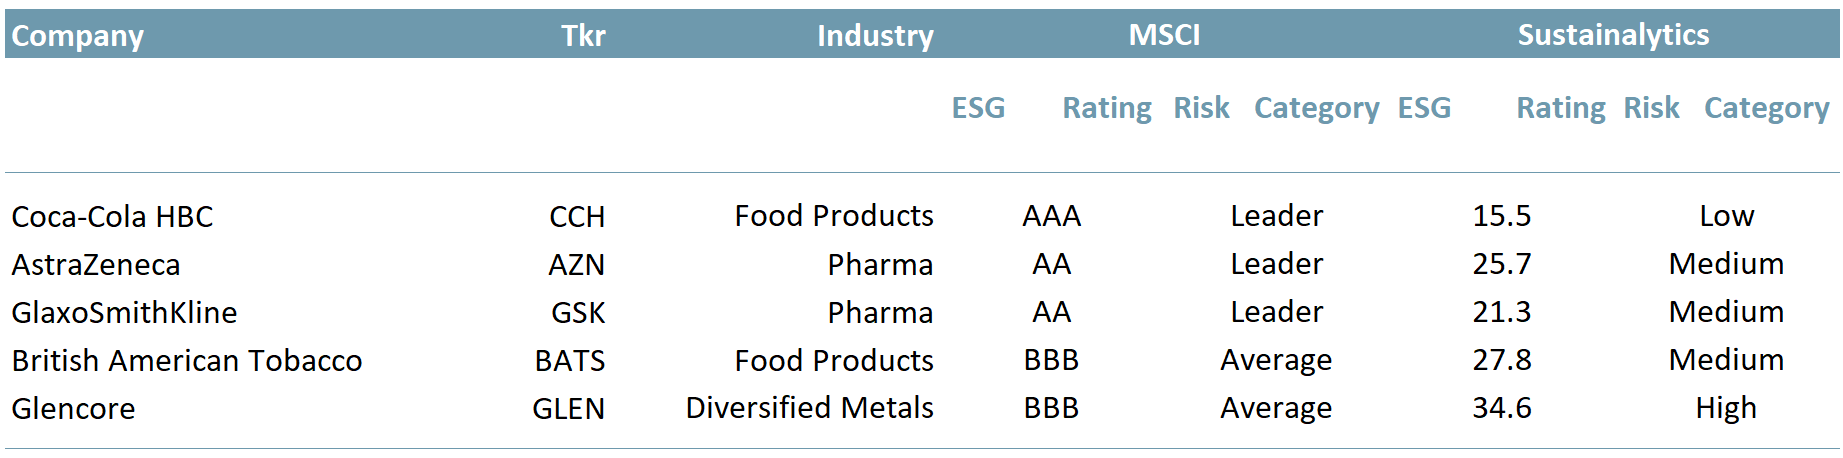Click the Tkr column header
The width and height of the screenshot is (1843, 458).
(x=583, y=36)
